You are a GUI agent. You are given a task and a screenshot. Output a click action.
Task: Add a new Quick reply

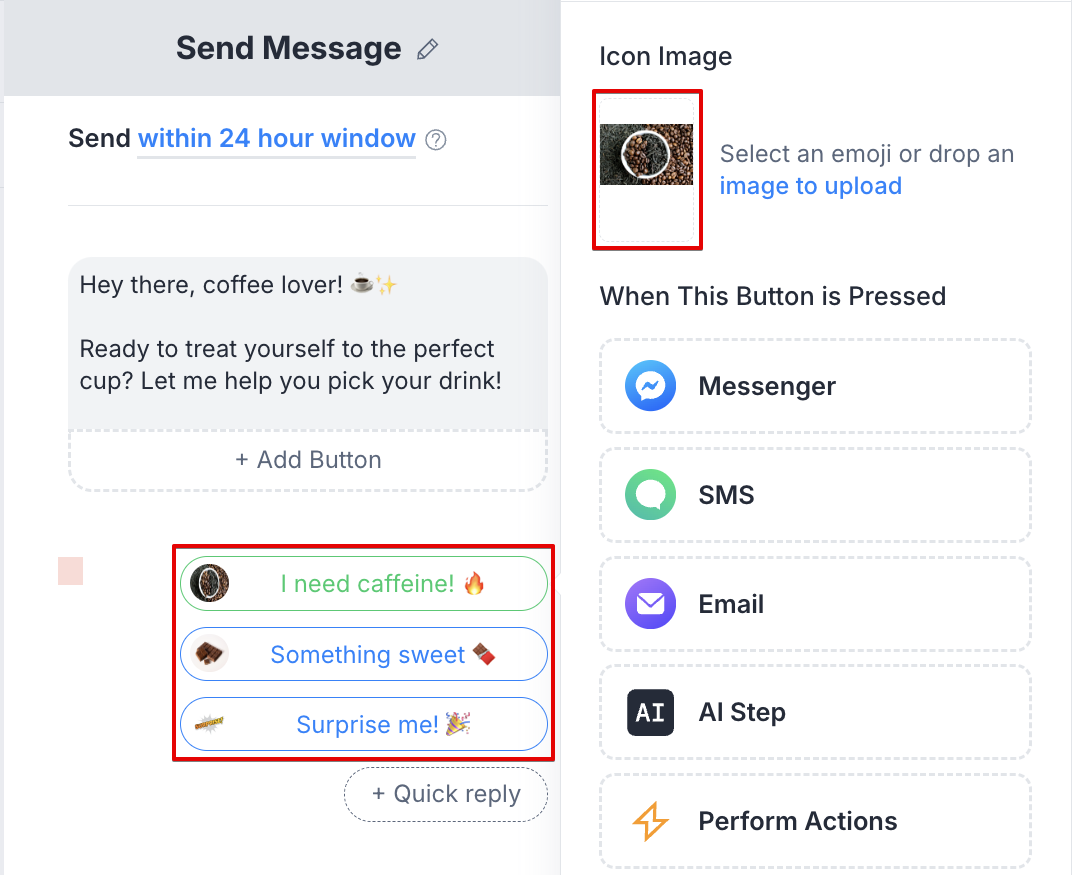coord(446,794)
